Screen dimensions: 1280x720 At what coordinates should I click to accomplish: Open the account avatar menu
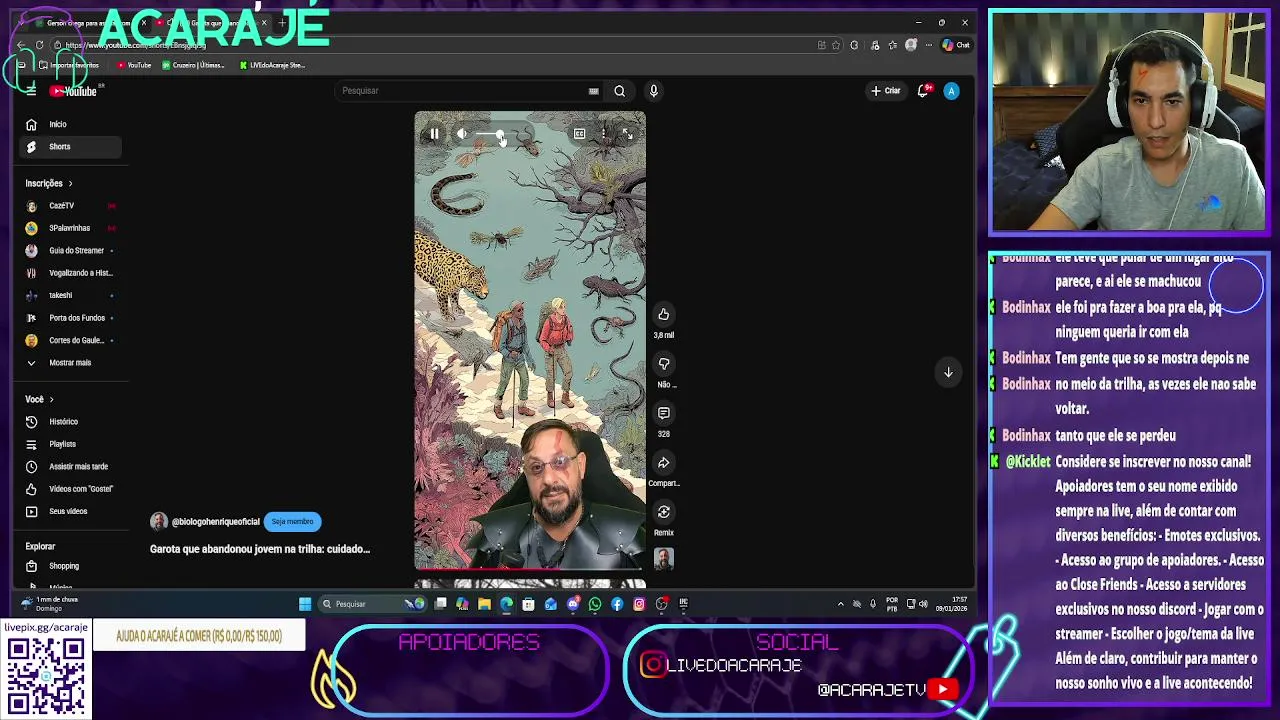coord(952,91)
